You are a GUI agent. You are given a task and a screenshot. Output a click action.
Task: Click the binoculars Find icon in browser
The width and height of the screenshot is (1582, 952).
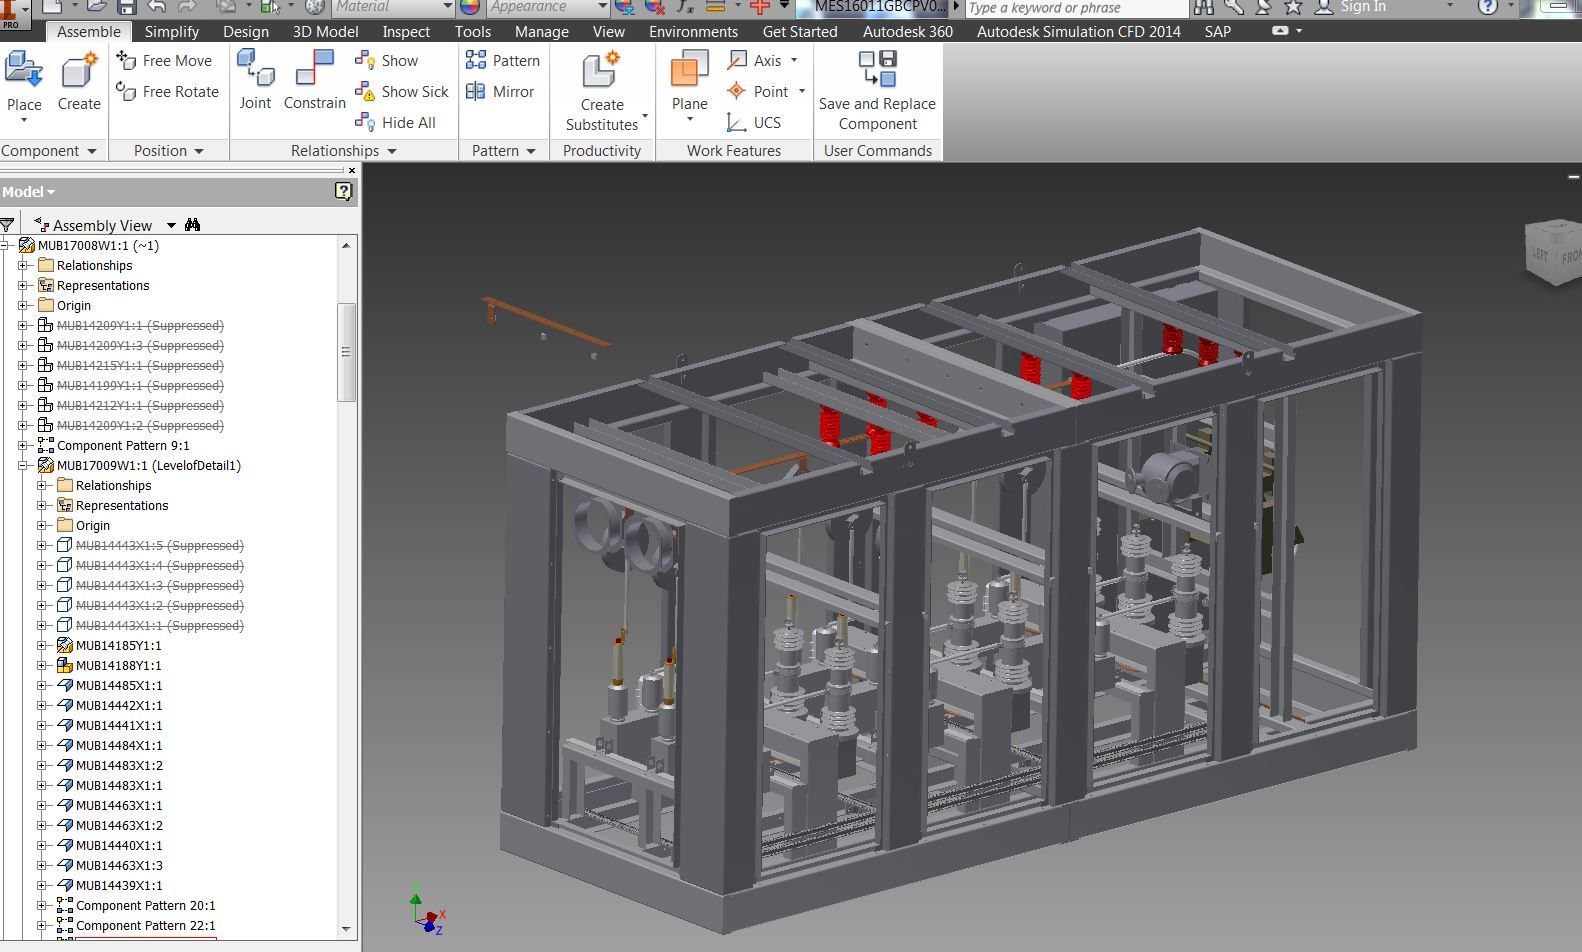[x=193, y=225]
